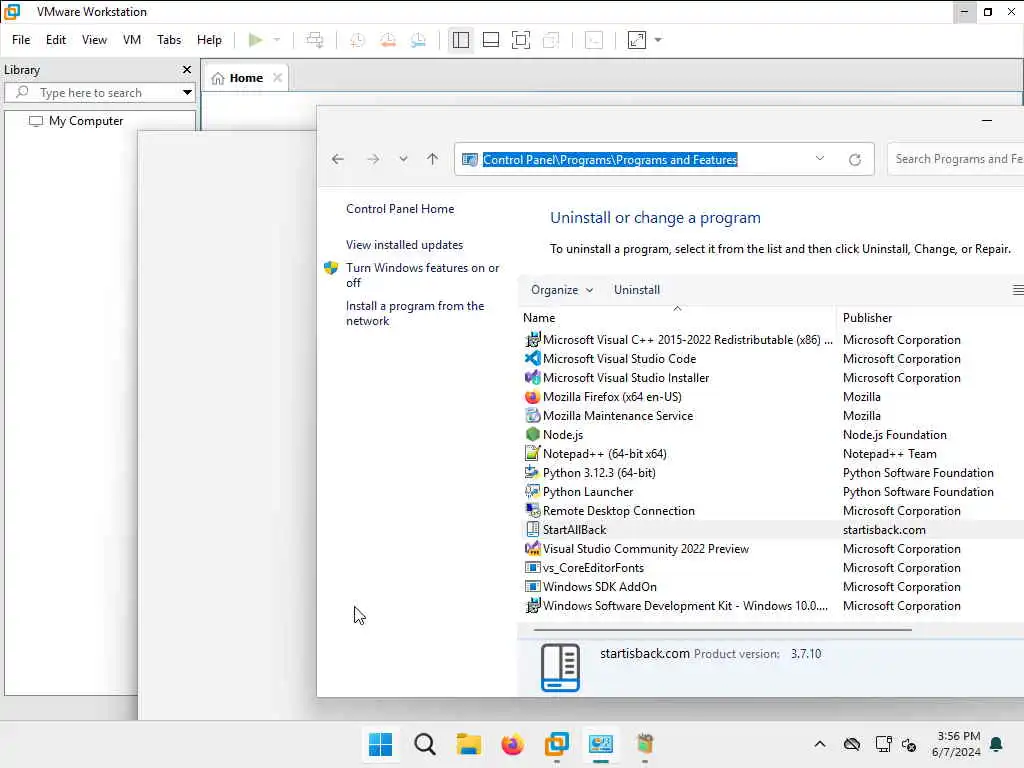Image resolution: width=1024 pixels, height=768 pixels.
Task: Toggle the VMware library sidebar view icon
Action: (460, 40)
